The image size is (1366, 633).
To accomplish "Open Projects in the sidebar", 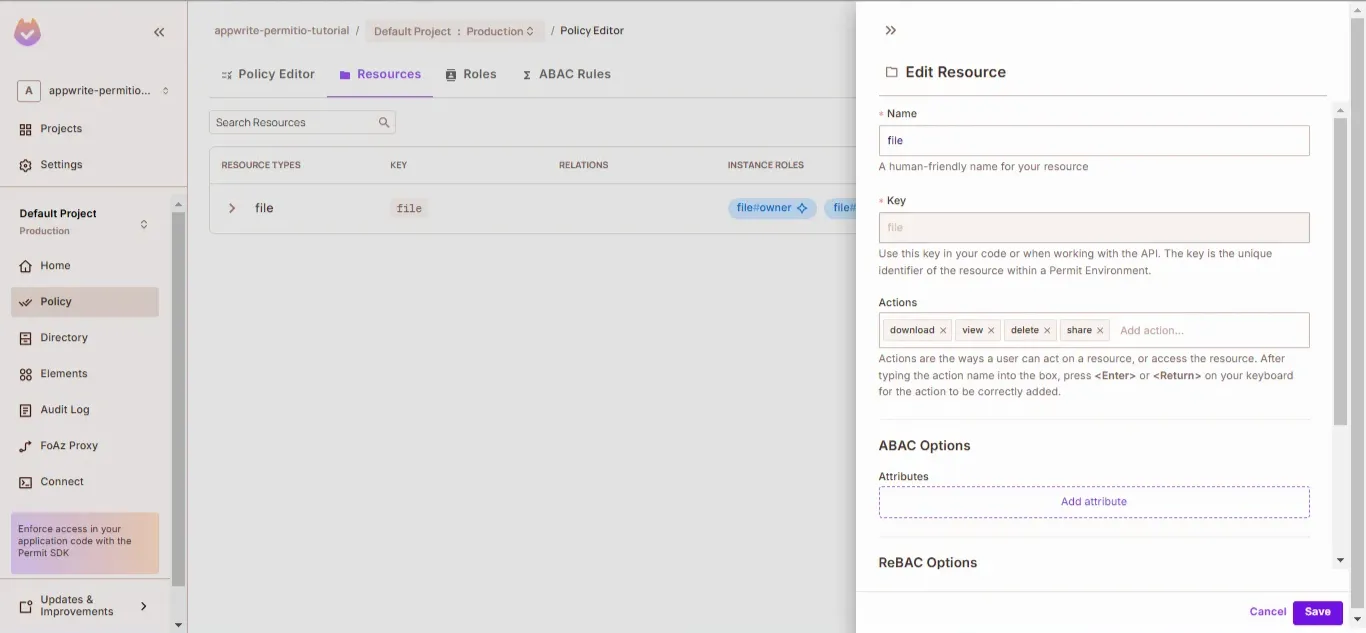I will point(61,129).
